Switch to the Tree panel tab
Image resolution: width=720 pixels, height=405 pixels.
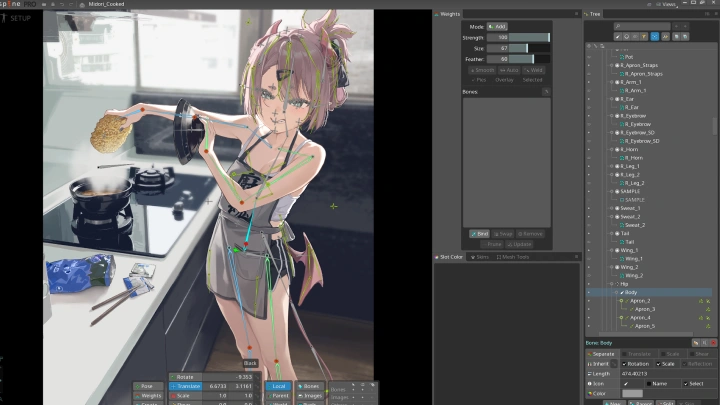(592, 14)
